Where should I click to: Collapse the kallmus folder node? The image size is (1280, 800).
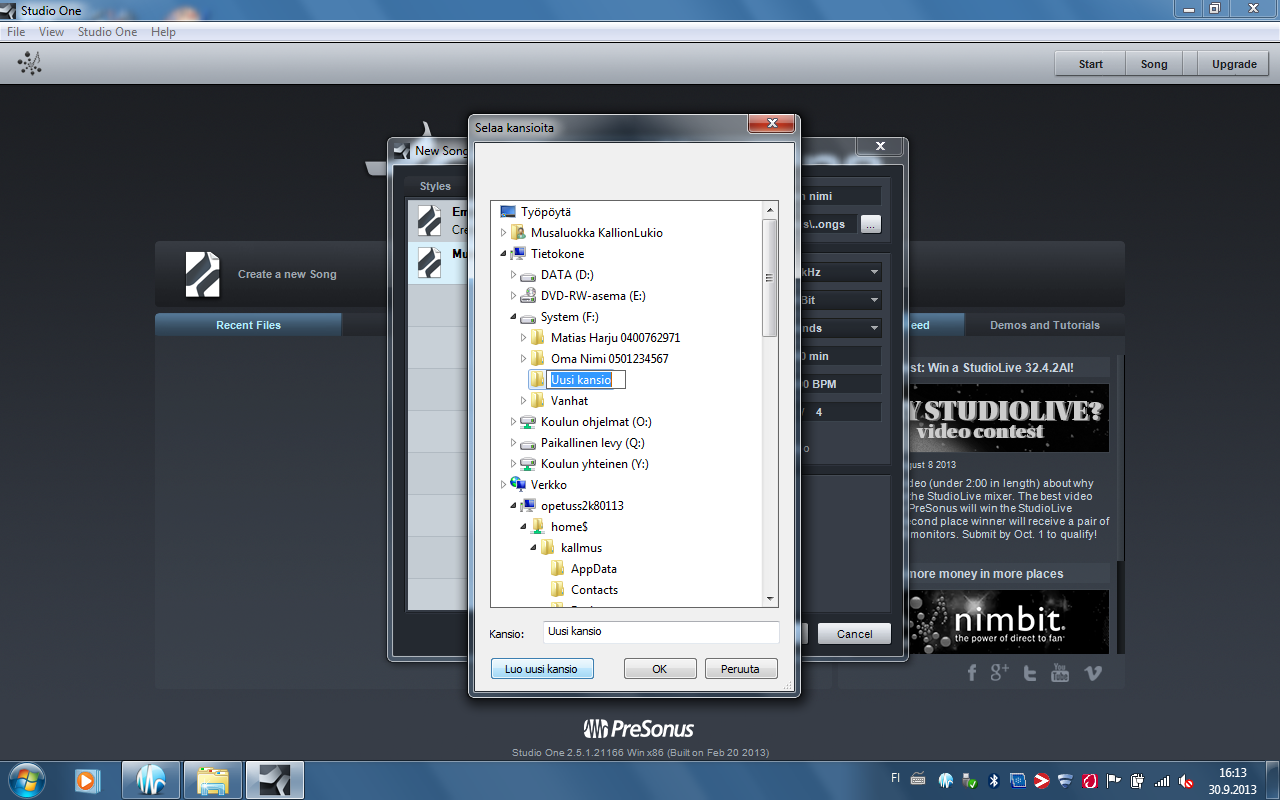click(x=533, y=548)
